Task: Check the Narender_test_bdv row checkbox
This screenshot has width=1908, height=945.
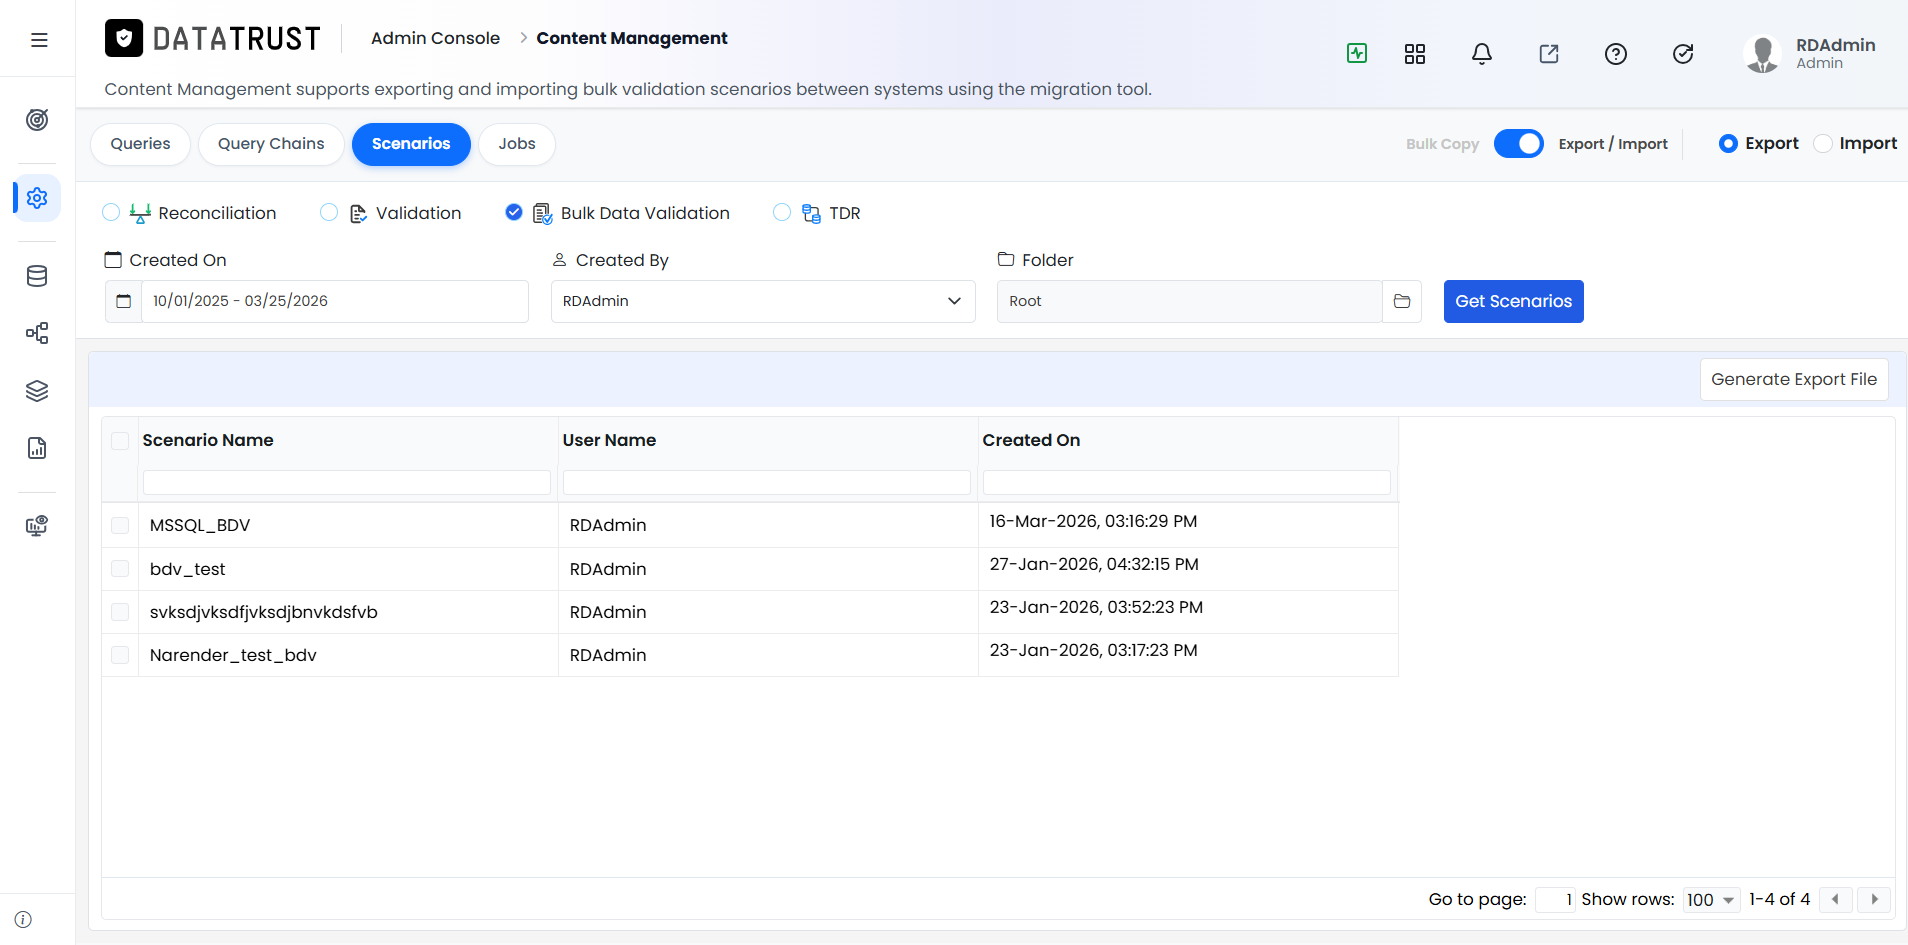Action: tap(120, 654)
